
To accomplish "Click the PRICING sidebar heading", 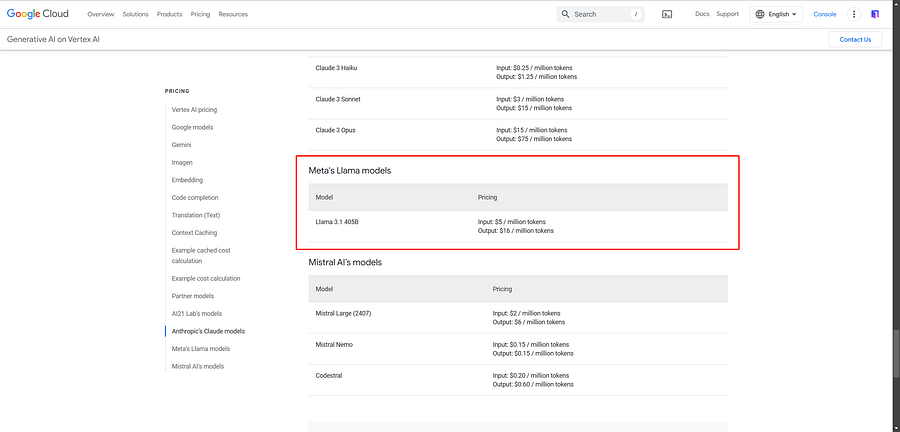I will (177, 91).
